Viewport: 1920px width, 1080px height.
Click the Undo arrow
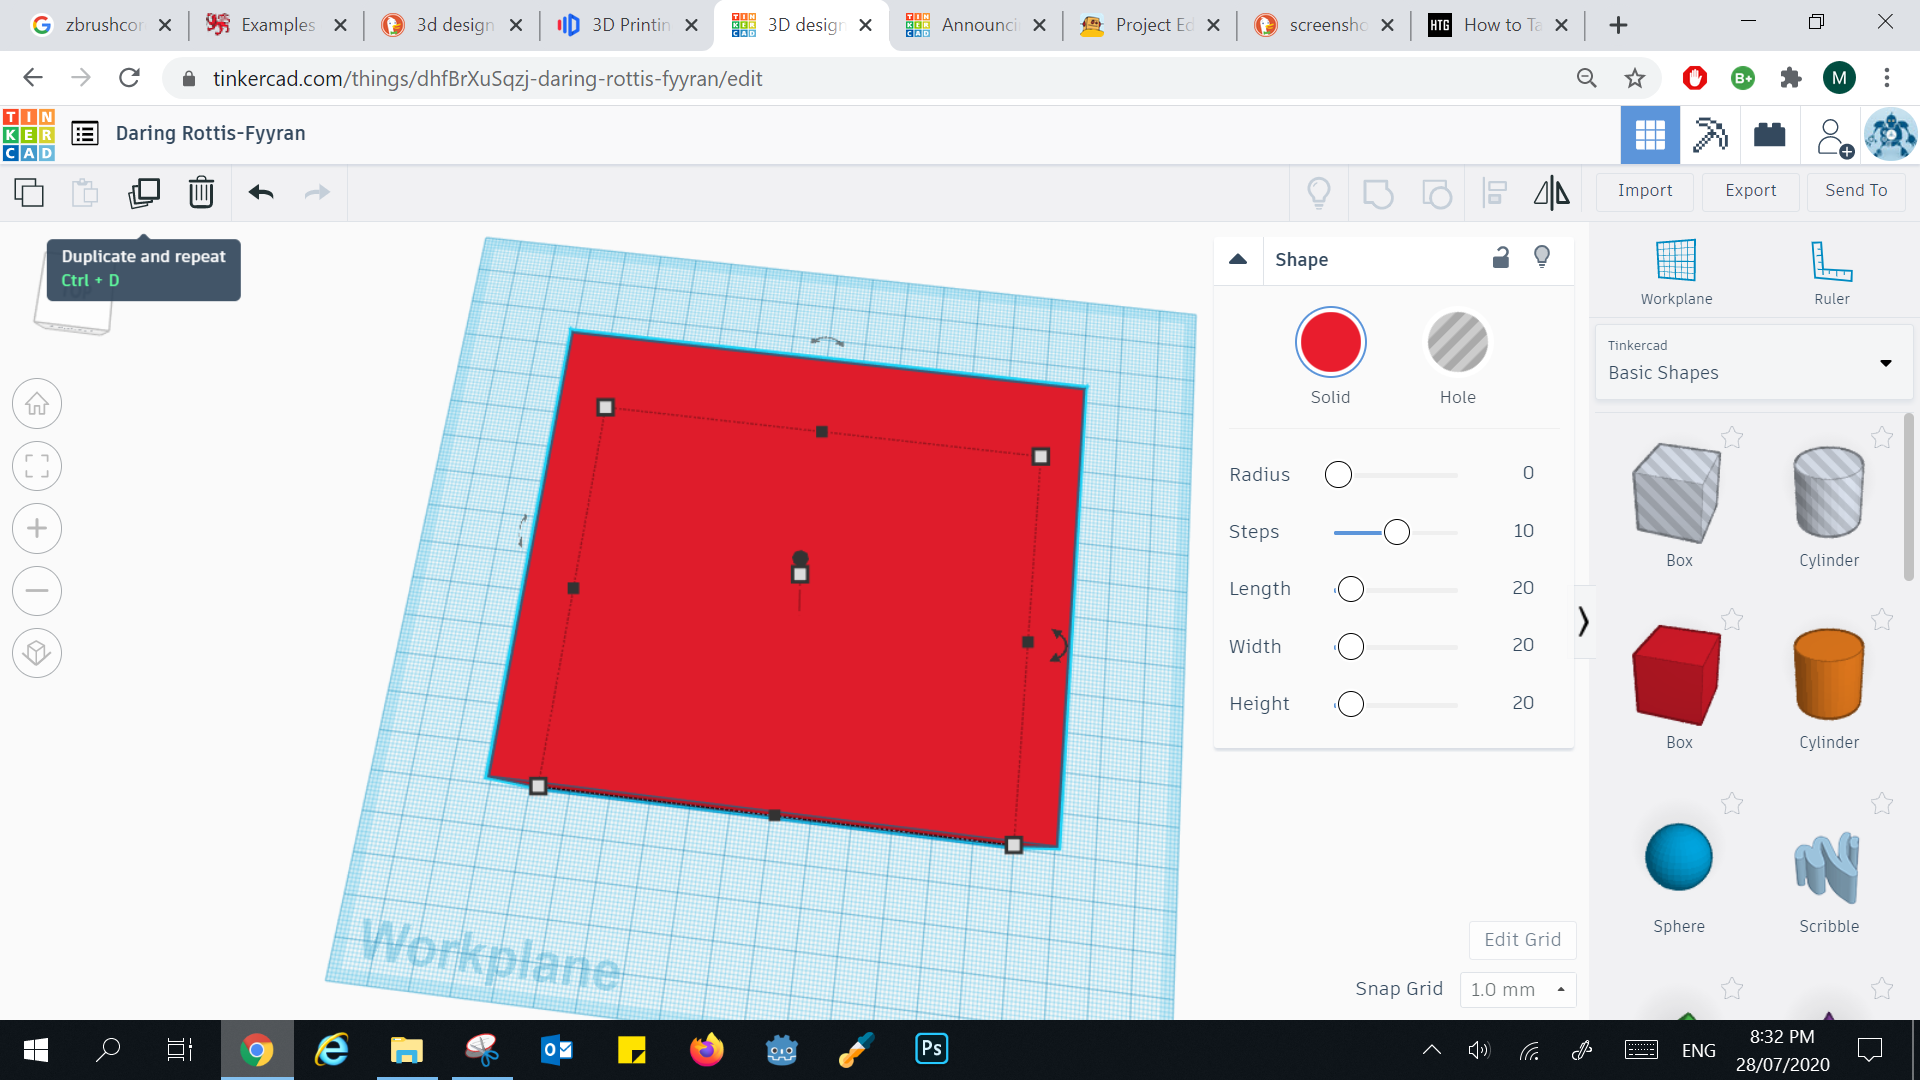click(x=260, y=192)
